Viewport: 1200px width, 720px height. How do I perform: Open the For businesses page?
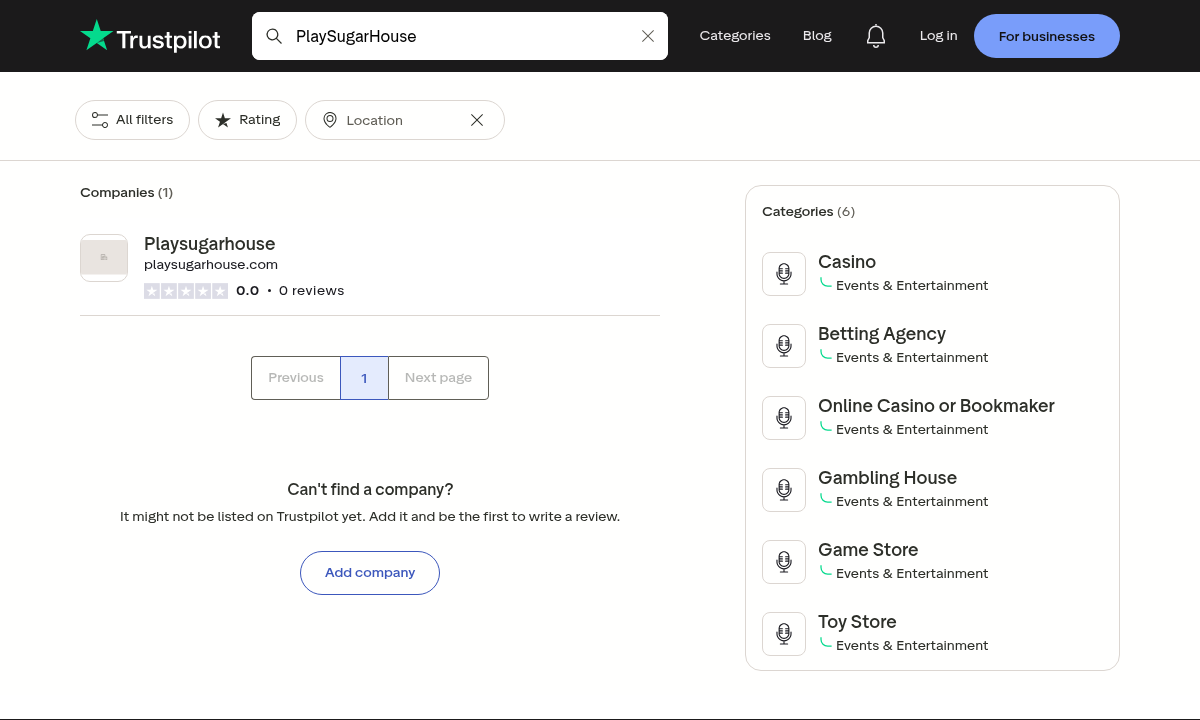[1047, 36]
